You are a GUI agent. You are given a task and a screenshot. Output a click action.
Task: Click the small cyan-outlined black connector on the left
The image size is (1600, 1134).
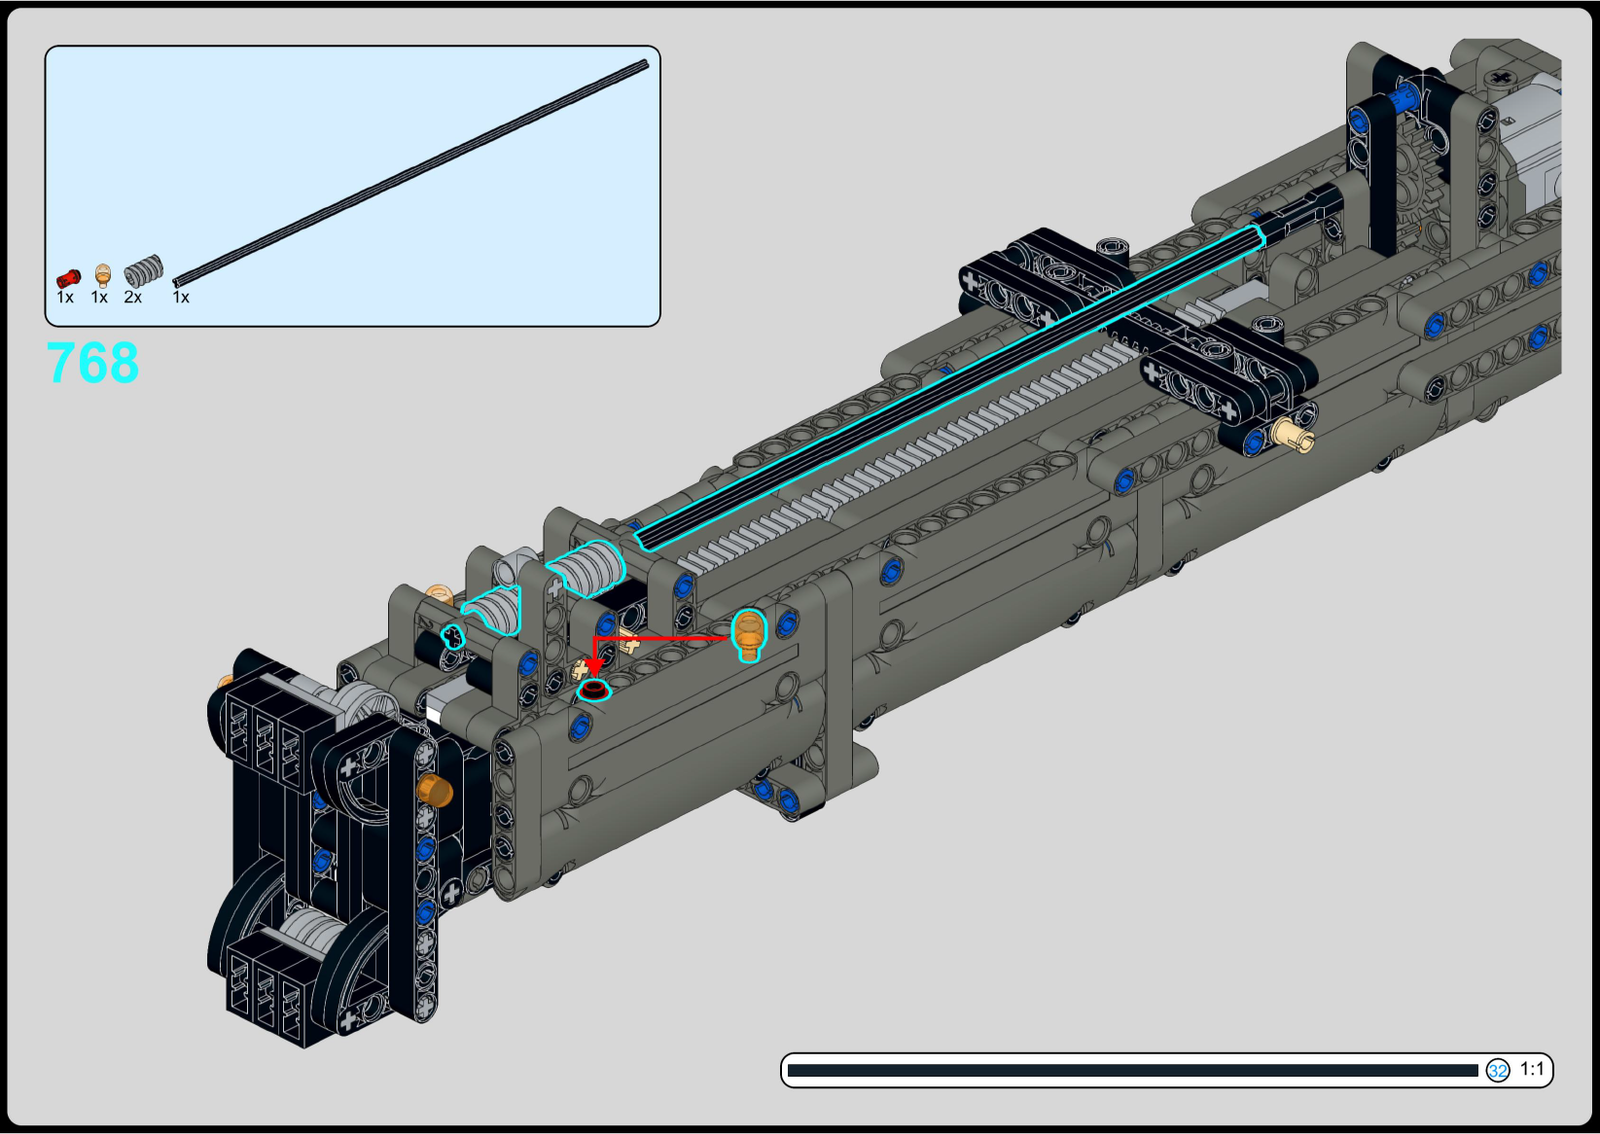tap(454, 637)
